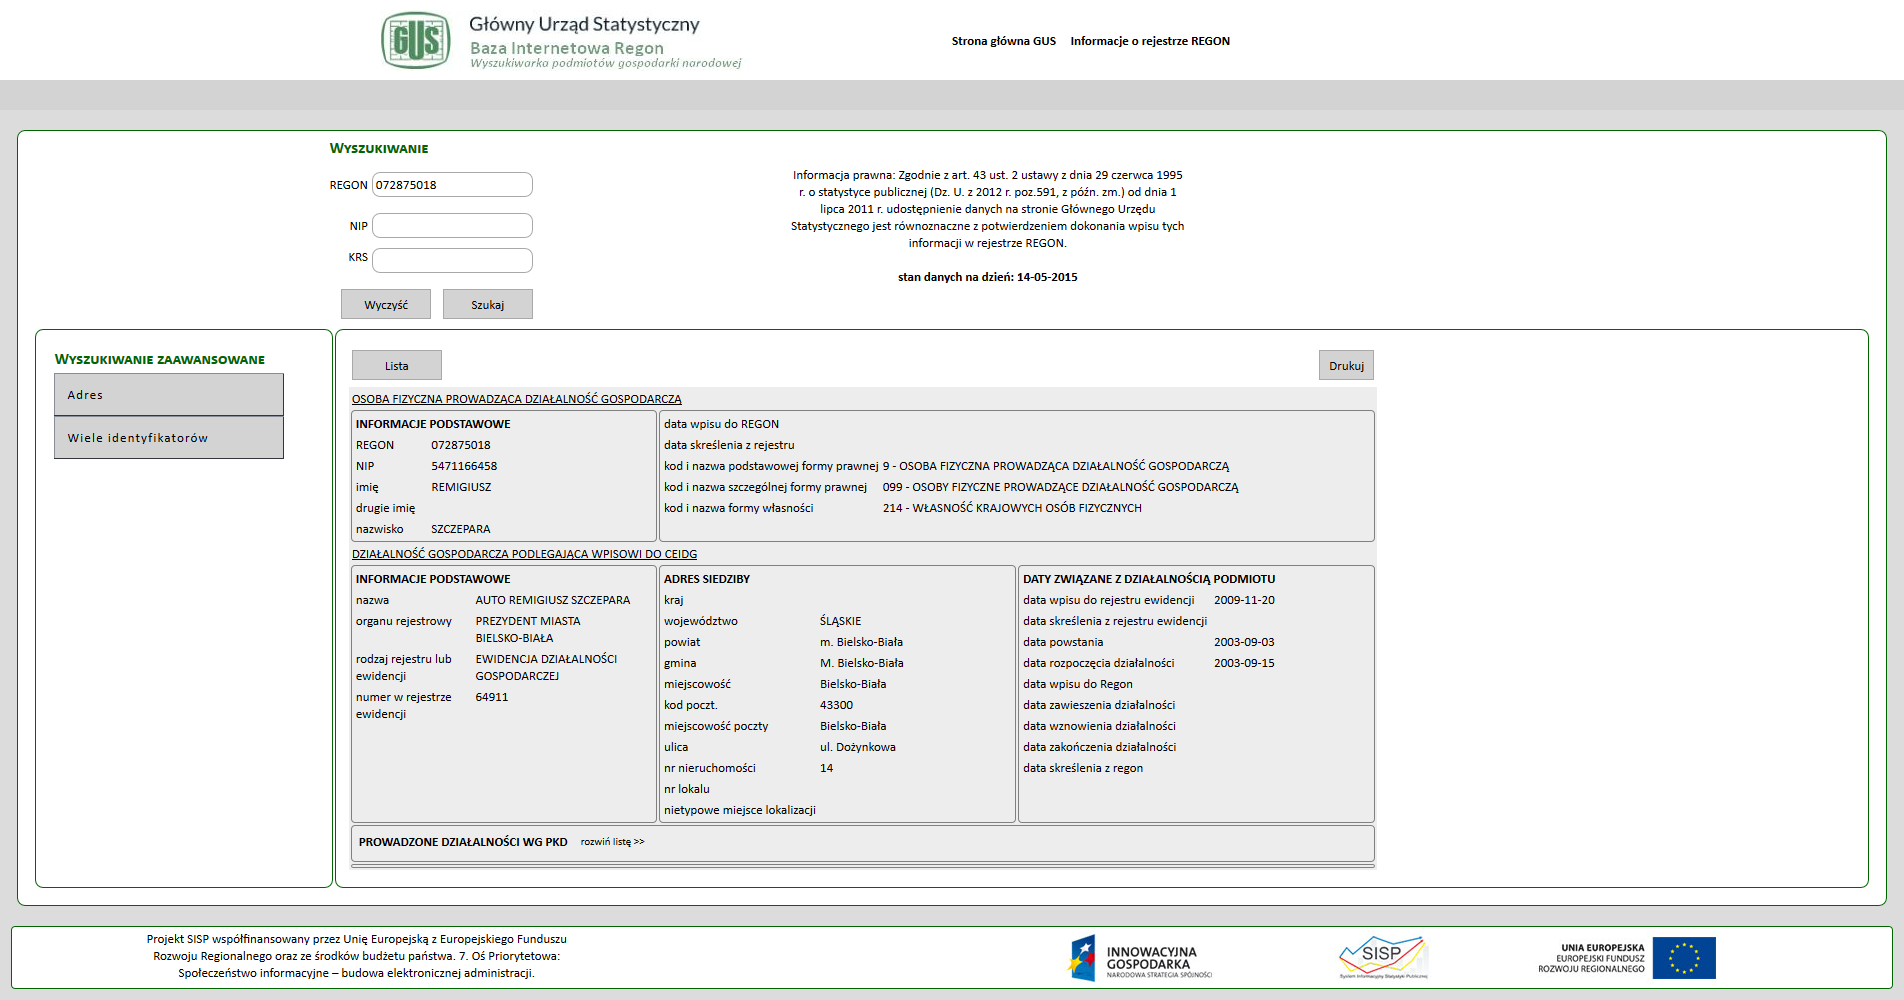The width and height of the screenshot is (1904, 1000).
Task: Select street ul. Dożynkowa
Action: click(x=858, y=747)
